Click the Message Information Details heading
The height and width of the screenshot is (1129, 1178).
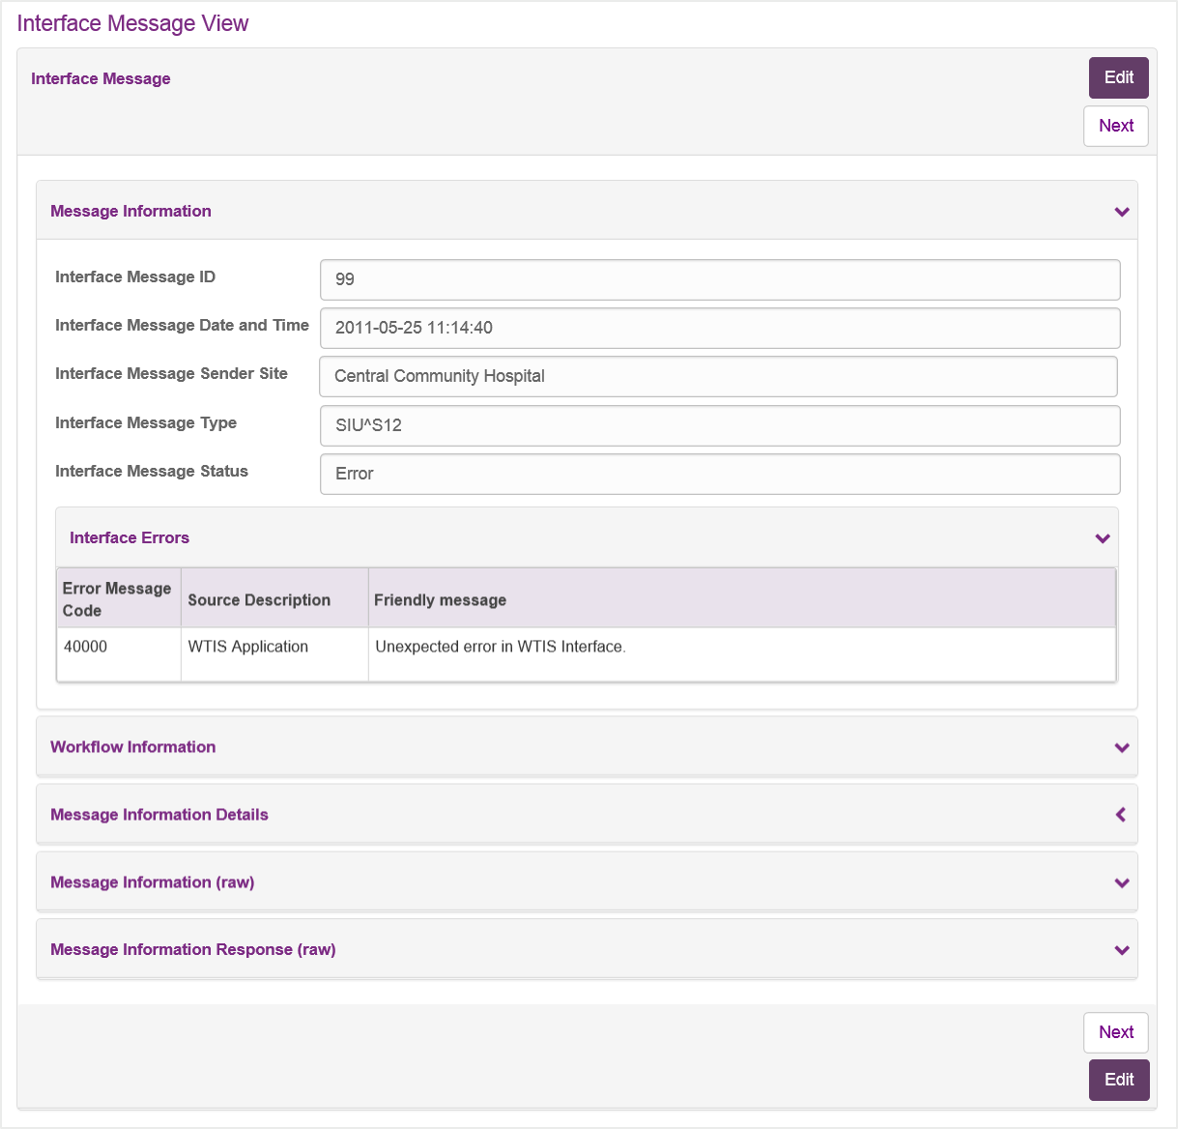[x=159, y=814]
